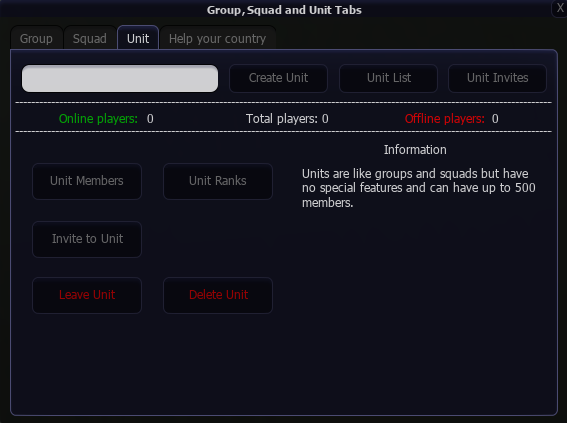Close the window with the X button
The image size is (567, 423).
[x=560, y=8]
